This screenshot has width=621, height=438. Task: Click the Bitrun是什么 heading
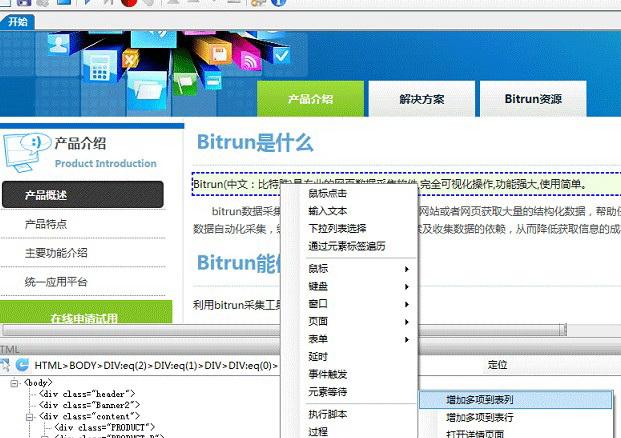[x=255, y=142]
